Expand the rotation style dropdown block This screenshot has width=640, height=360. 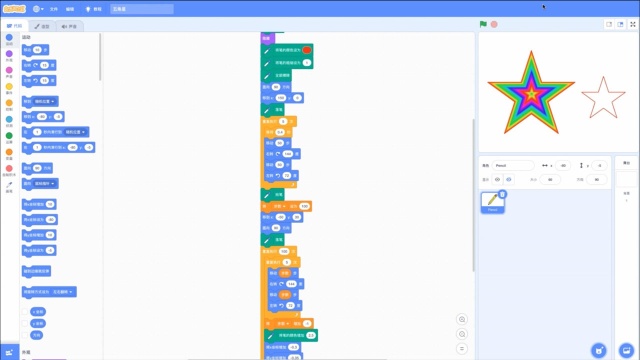[x=63, y=292]
